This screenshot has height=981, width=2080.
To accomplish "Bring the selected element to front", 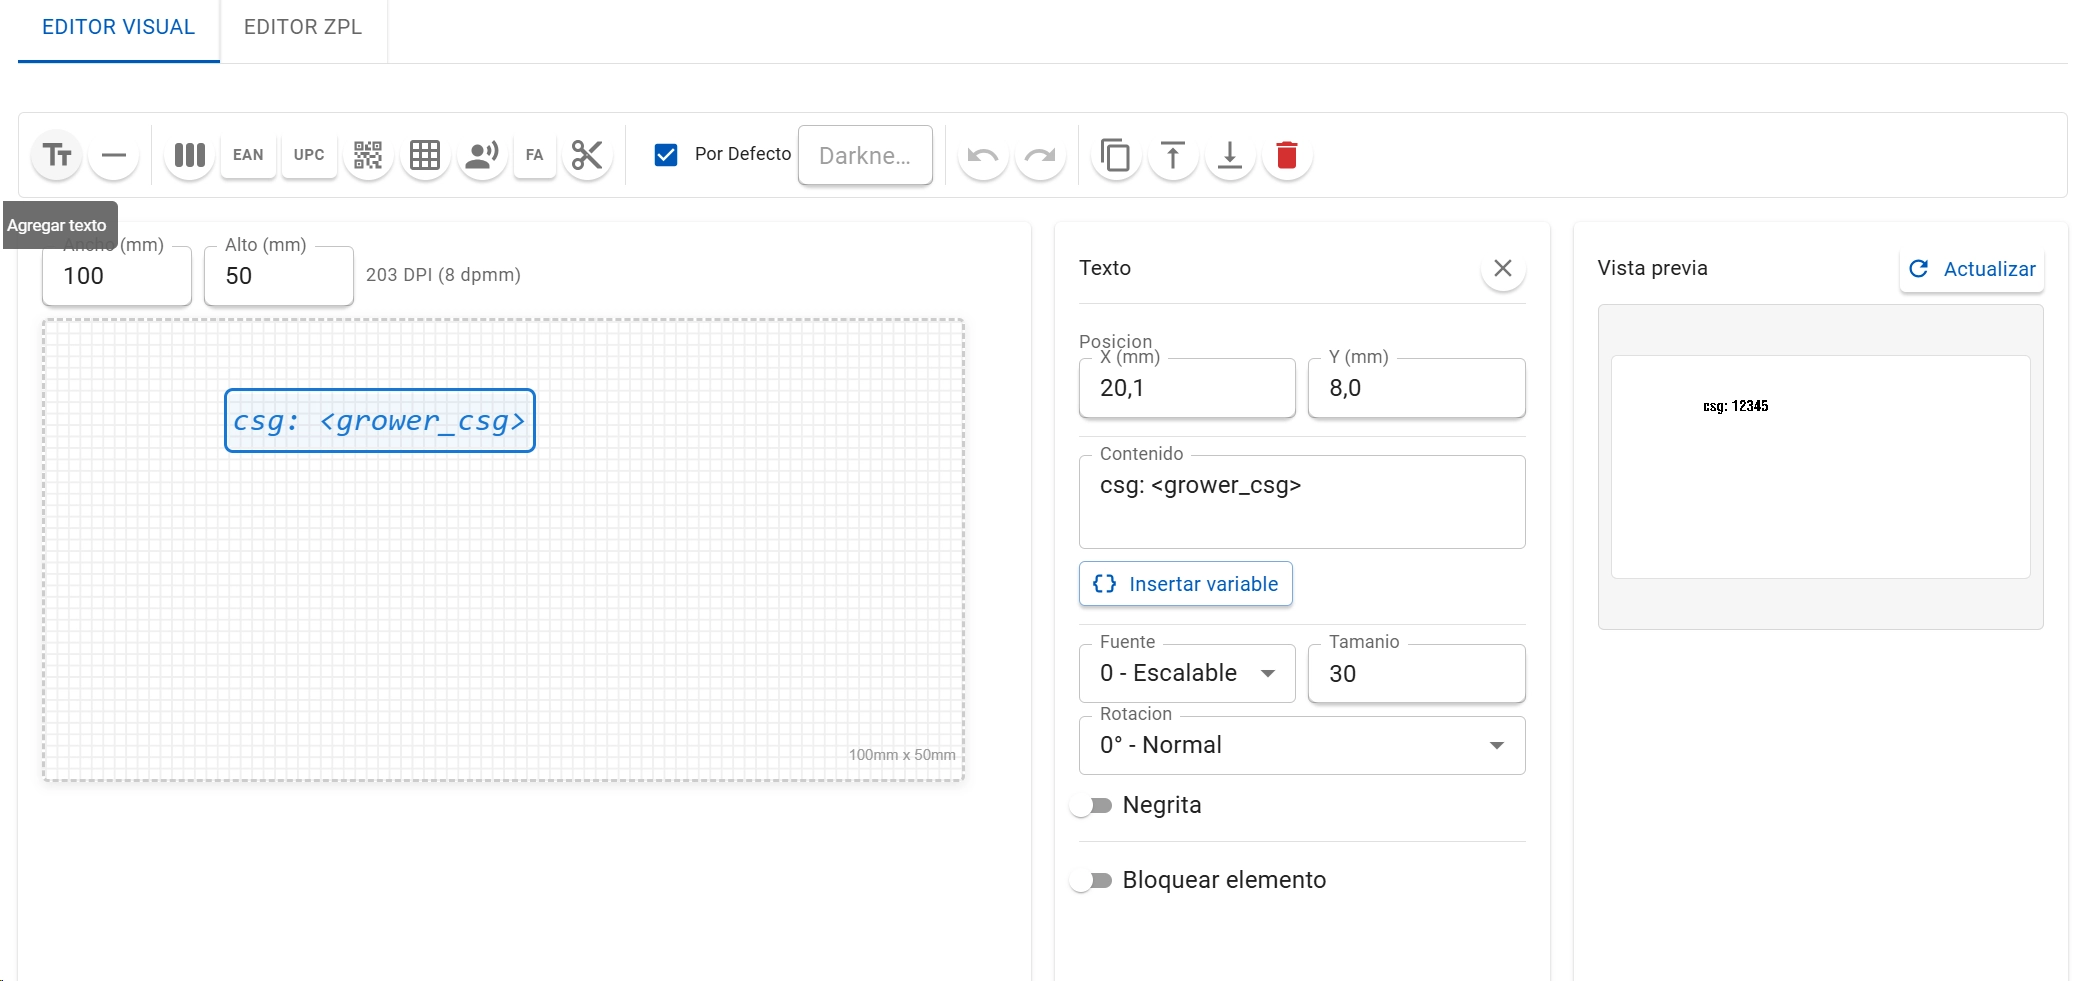I will point(1173,155).
